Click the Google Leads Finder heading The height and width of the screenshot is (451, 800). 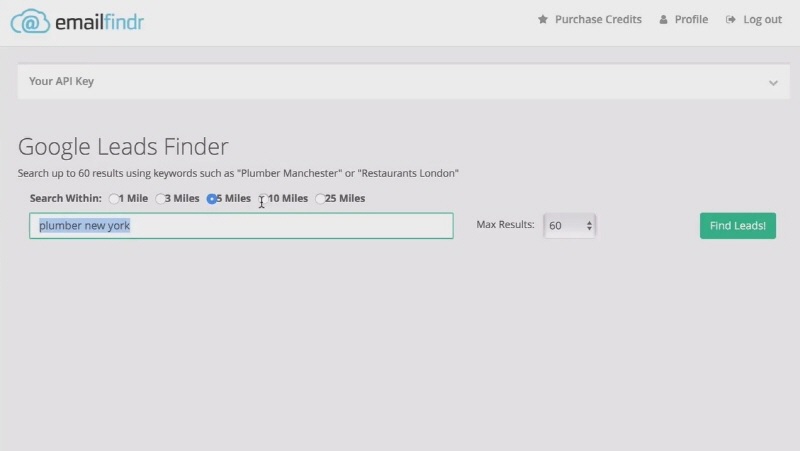point(123,147)
